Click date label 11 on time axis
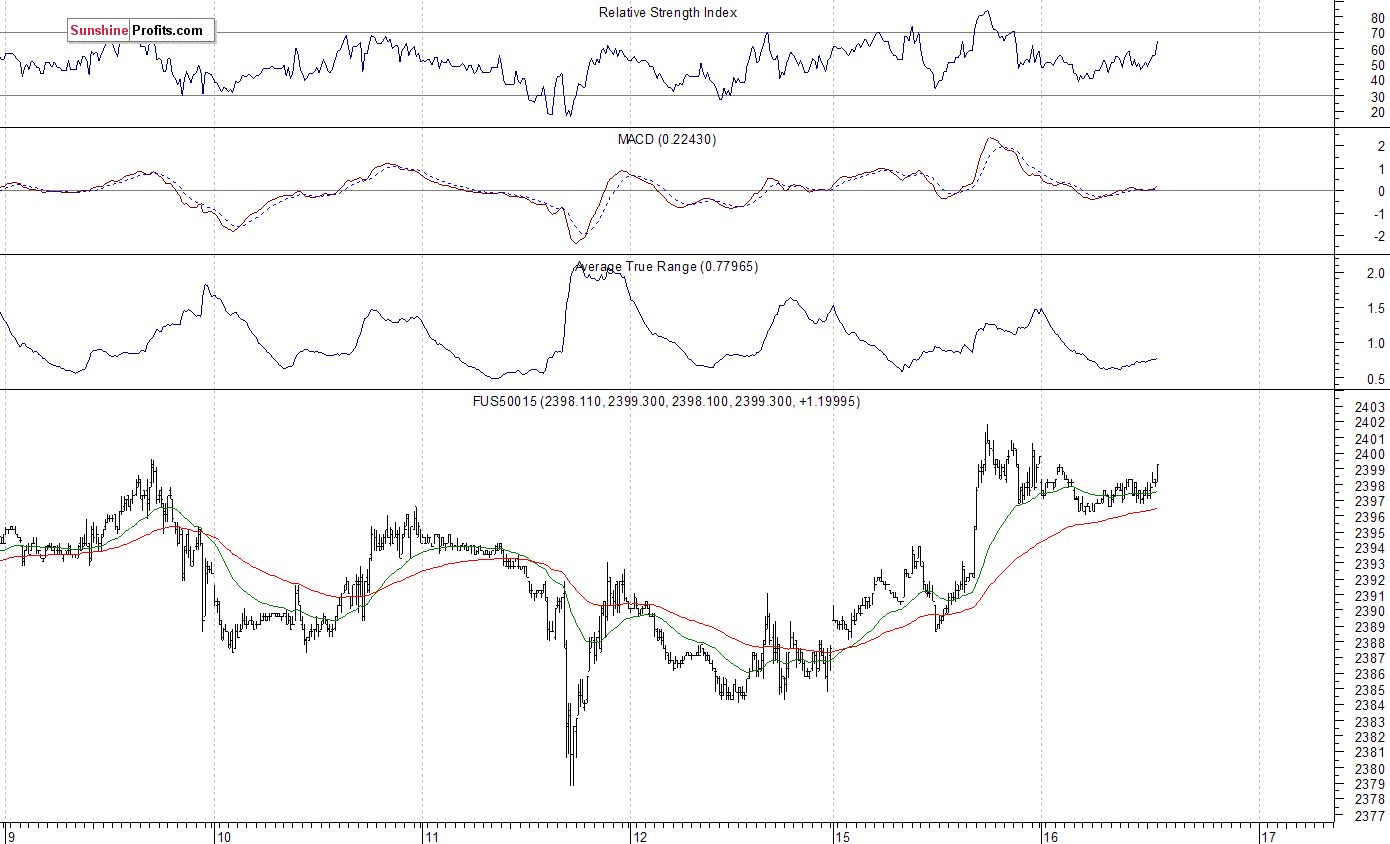This screenshot has height=844, width=1390. click(432, 835)
